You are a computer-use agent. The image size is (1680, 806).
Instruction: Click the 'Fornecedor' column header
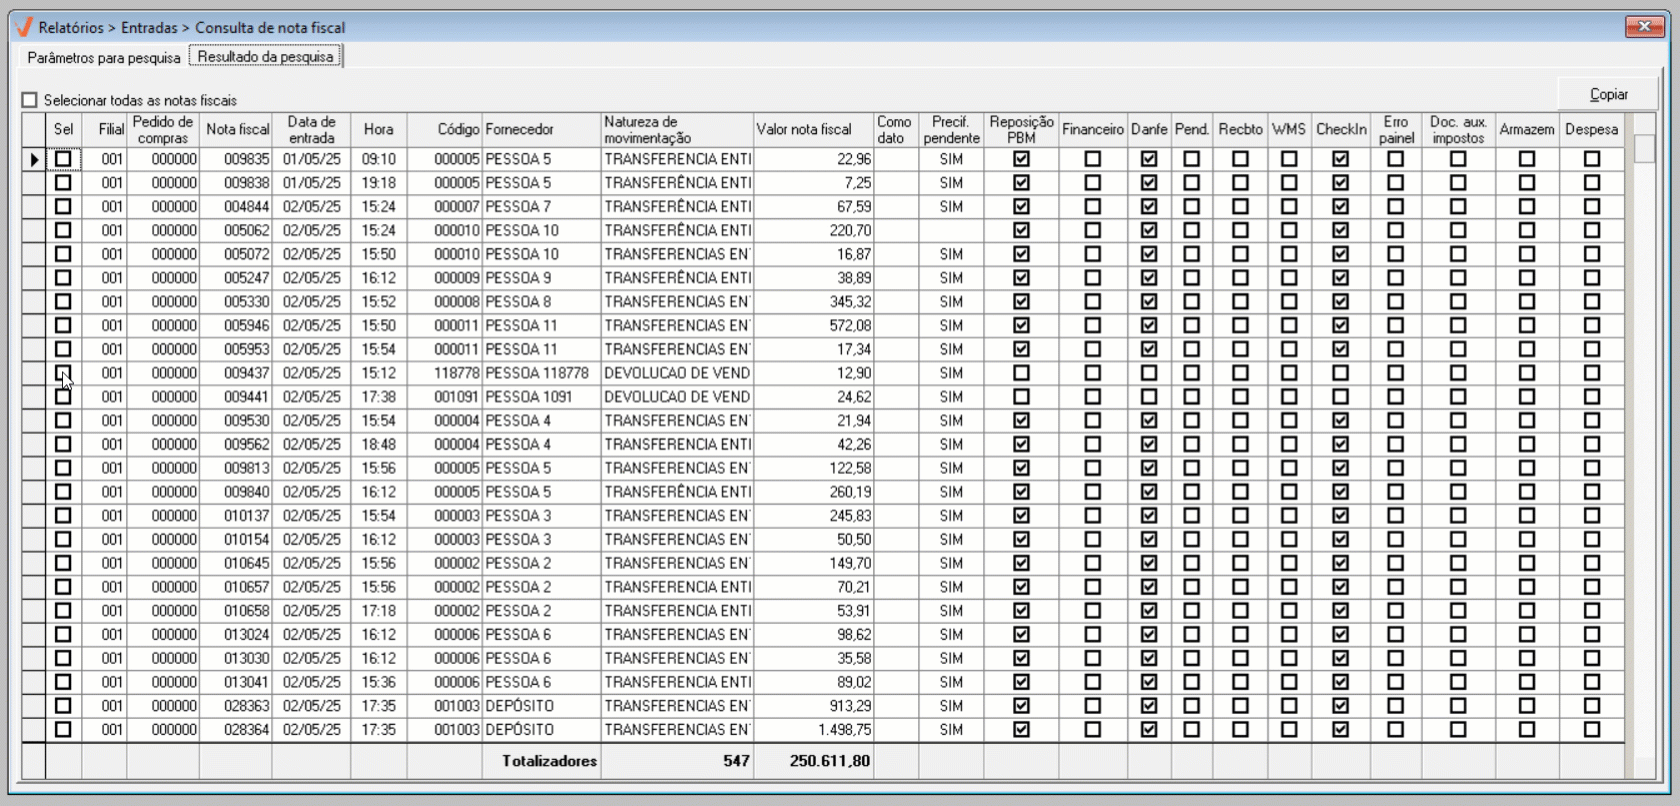(519, 130)
